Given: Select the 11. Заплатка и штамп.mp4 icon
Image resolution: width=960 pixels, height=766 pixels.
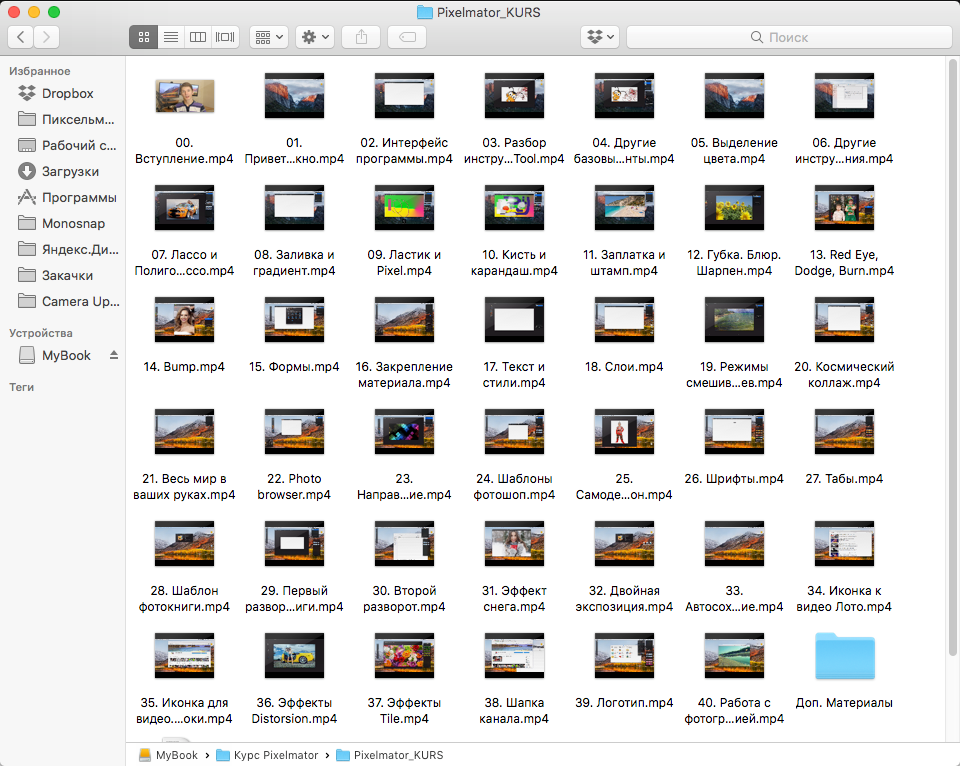Looking at the screenshot, I should point(624,208).
